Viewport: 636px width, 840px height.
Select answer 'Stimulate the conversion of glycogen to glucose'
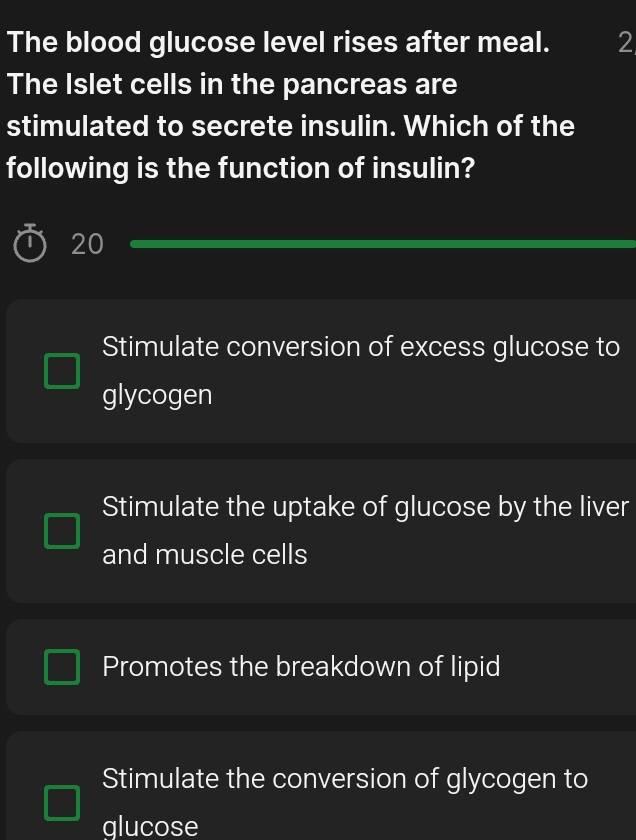pos(320,800)
